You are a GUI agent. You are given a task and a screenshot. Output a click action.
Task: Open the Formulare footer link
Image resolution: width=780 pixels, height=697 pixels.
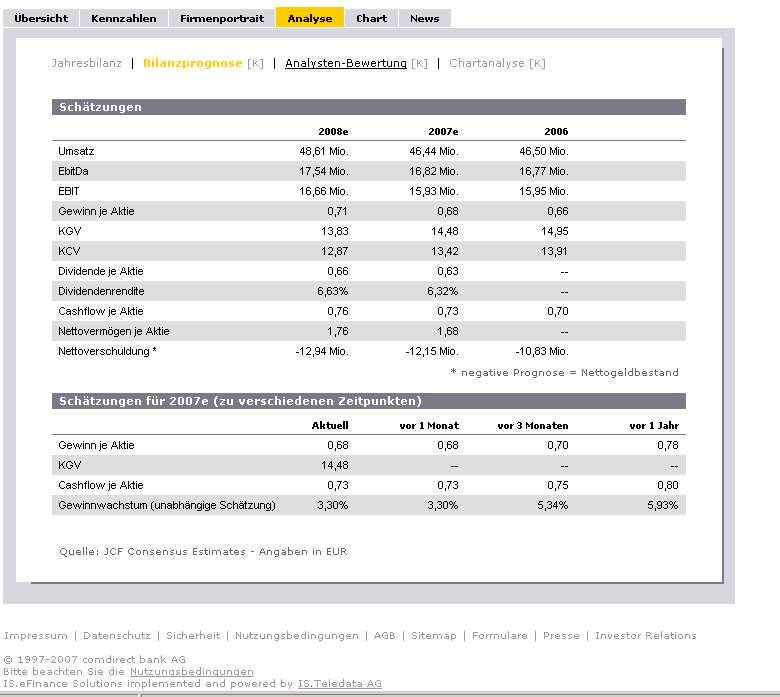tap(499, 636)
